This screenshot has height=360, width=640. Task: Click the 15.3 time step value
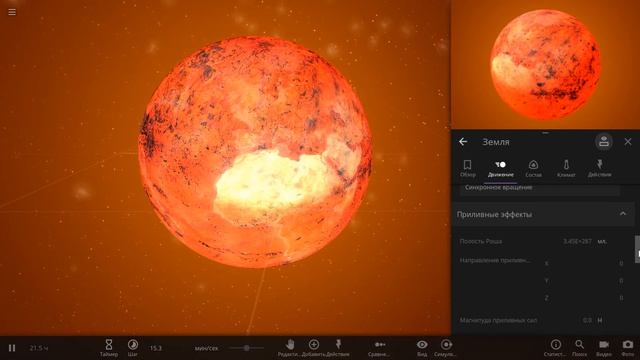(x=156, y=348)
